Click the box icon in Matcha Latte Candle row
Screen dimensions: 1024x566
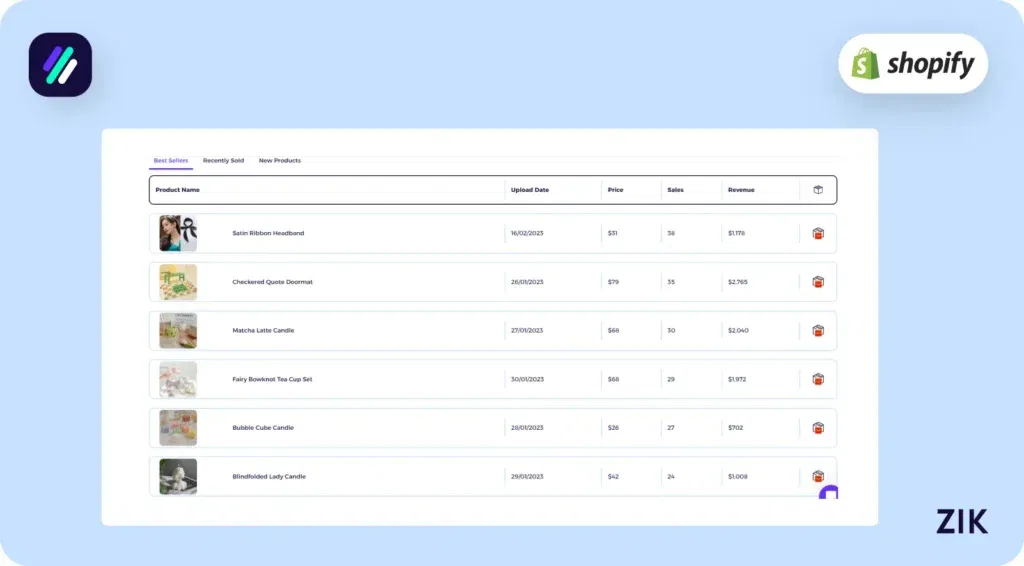(818, 331)
